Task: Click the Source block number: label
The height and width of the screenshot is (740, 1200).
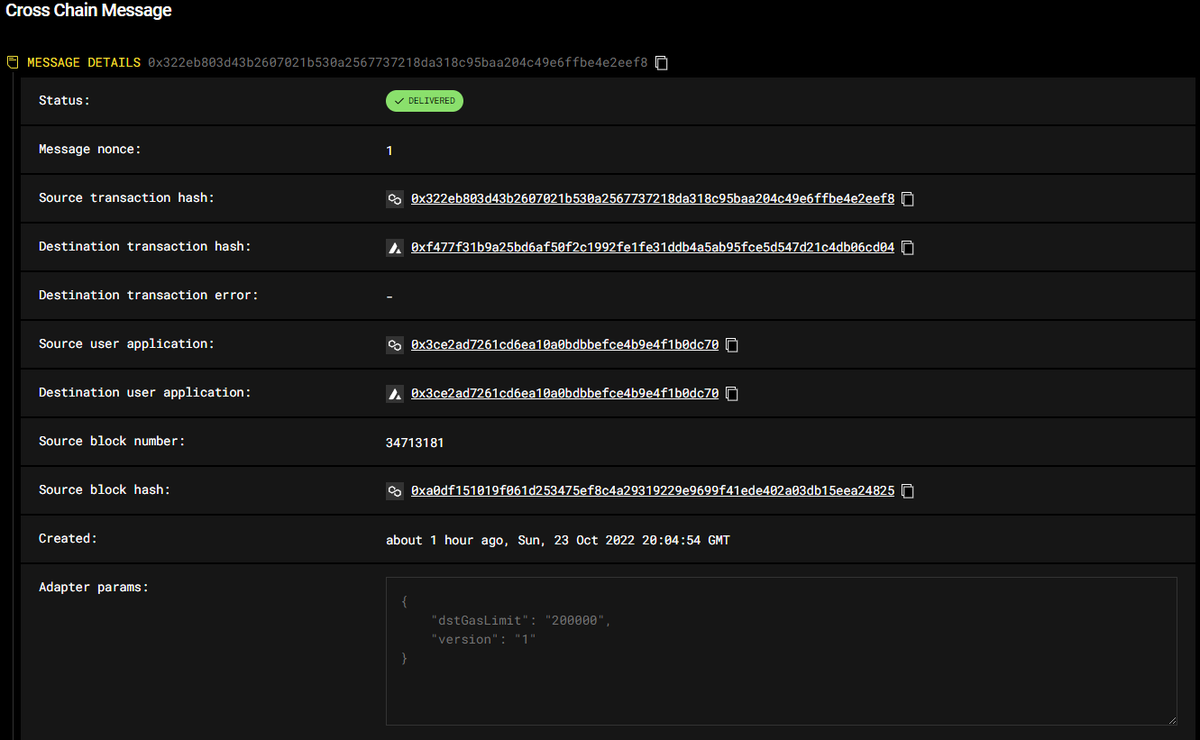Action: (x=112, y=441)
